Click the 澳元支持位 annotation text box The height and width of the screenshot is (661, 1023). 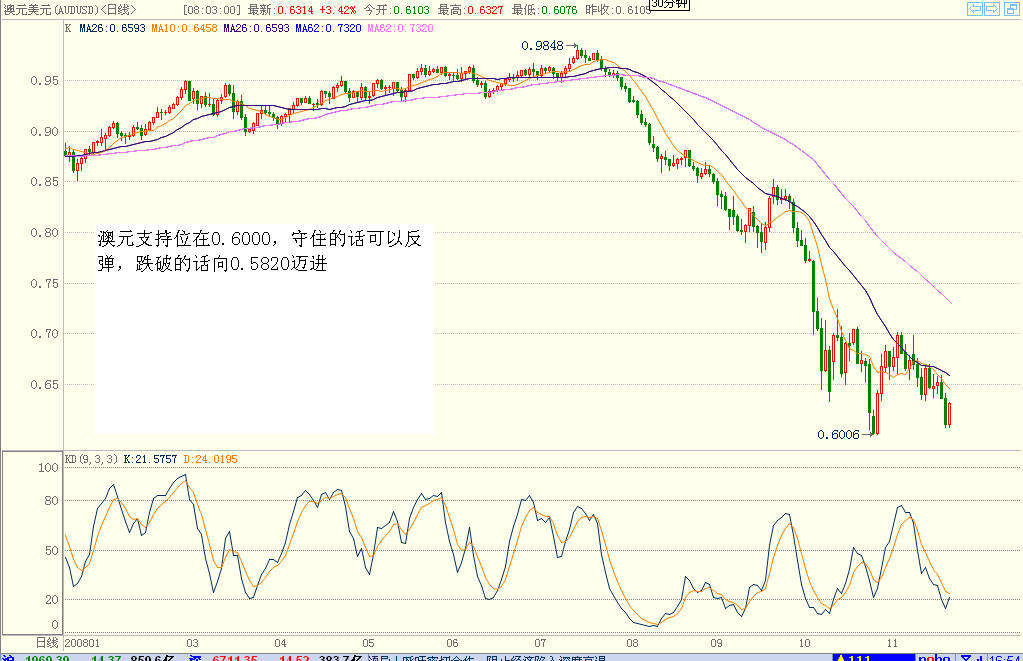pyautogui.click(x=264, y=330)
